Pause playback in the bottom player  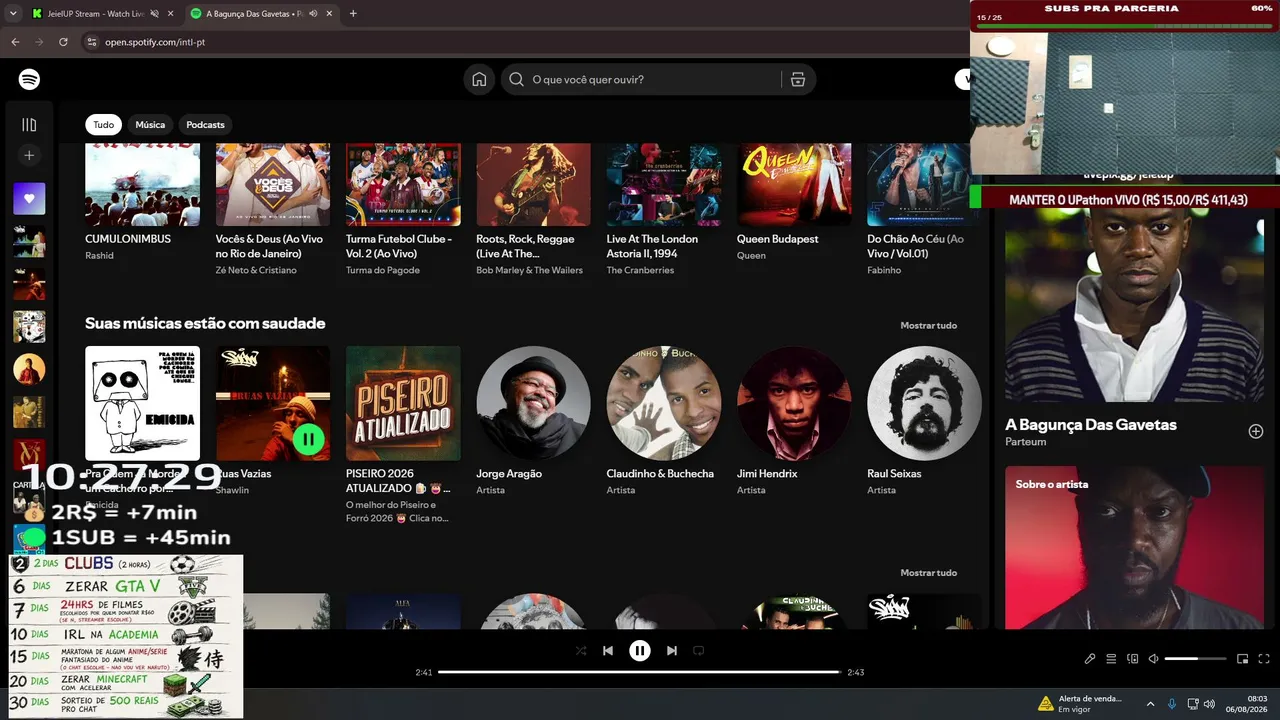pyautogui.click(x=640, y=651)
